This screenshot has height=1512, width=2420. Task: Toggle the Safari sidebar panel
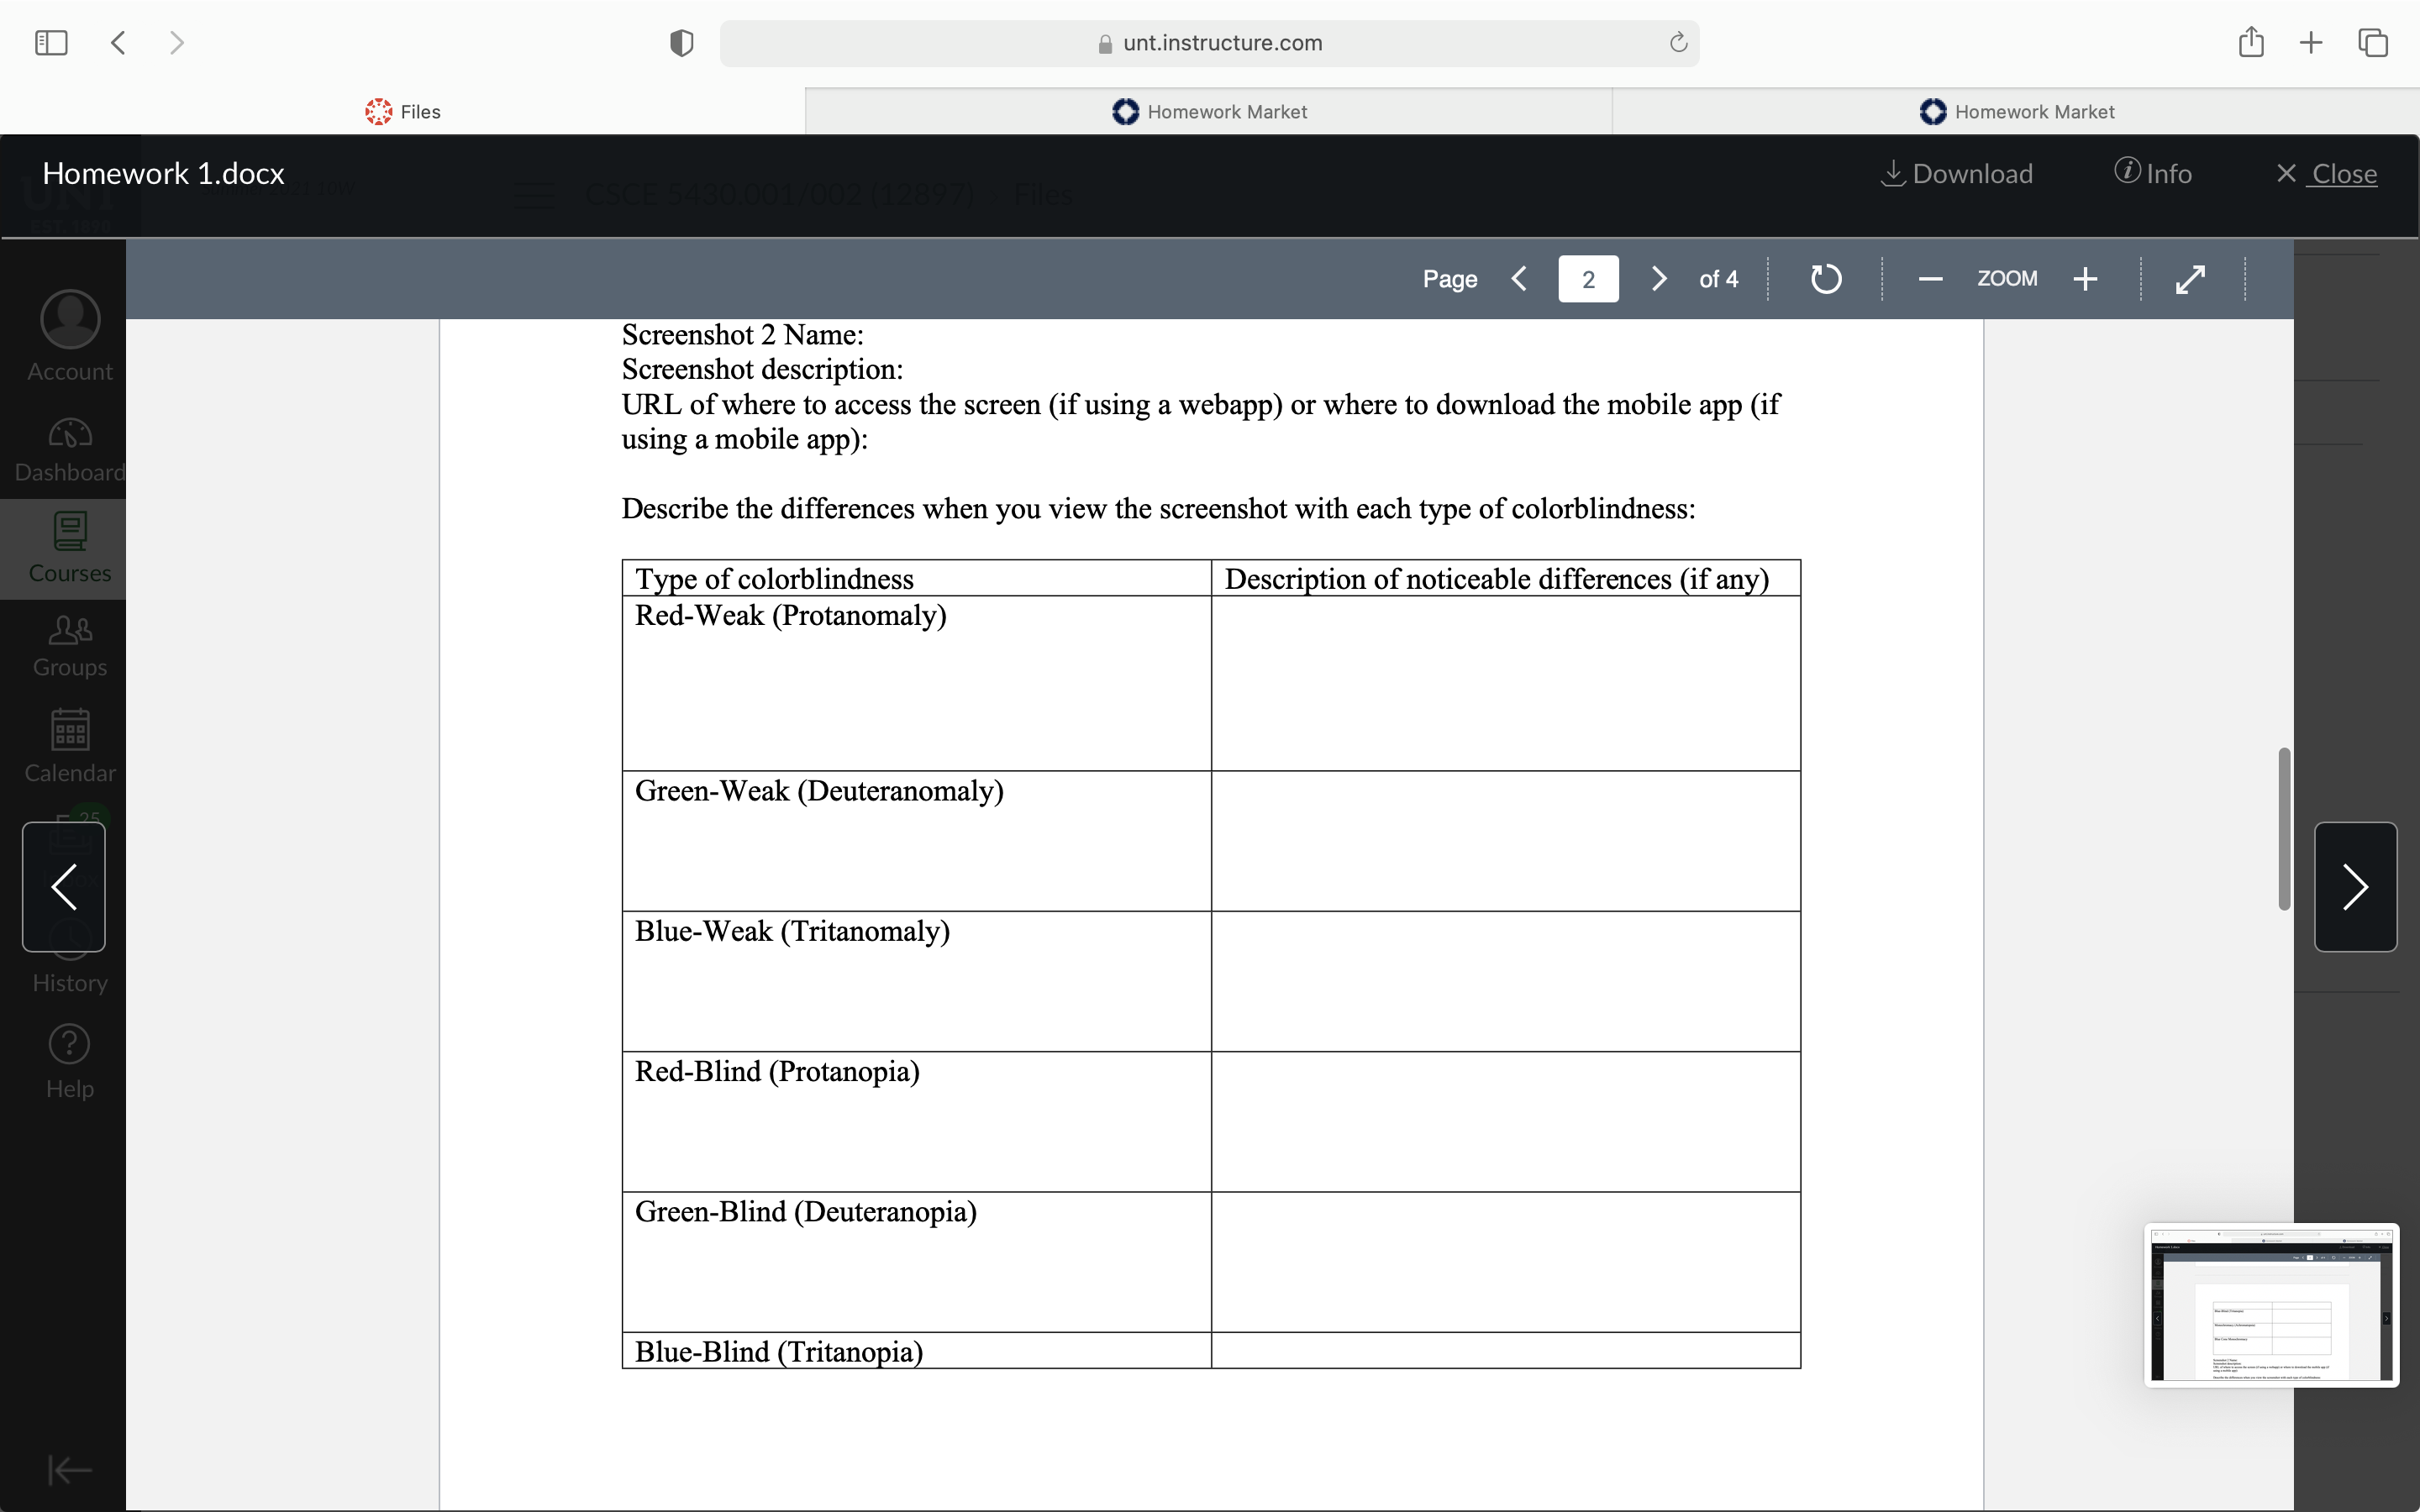pos(51,42)
